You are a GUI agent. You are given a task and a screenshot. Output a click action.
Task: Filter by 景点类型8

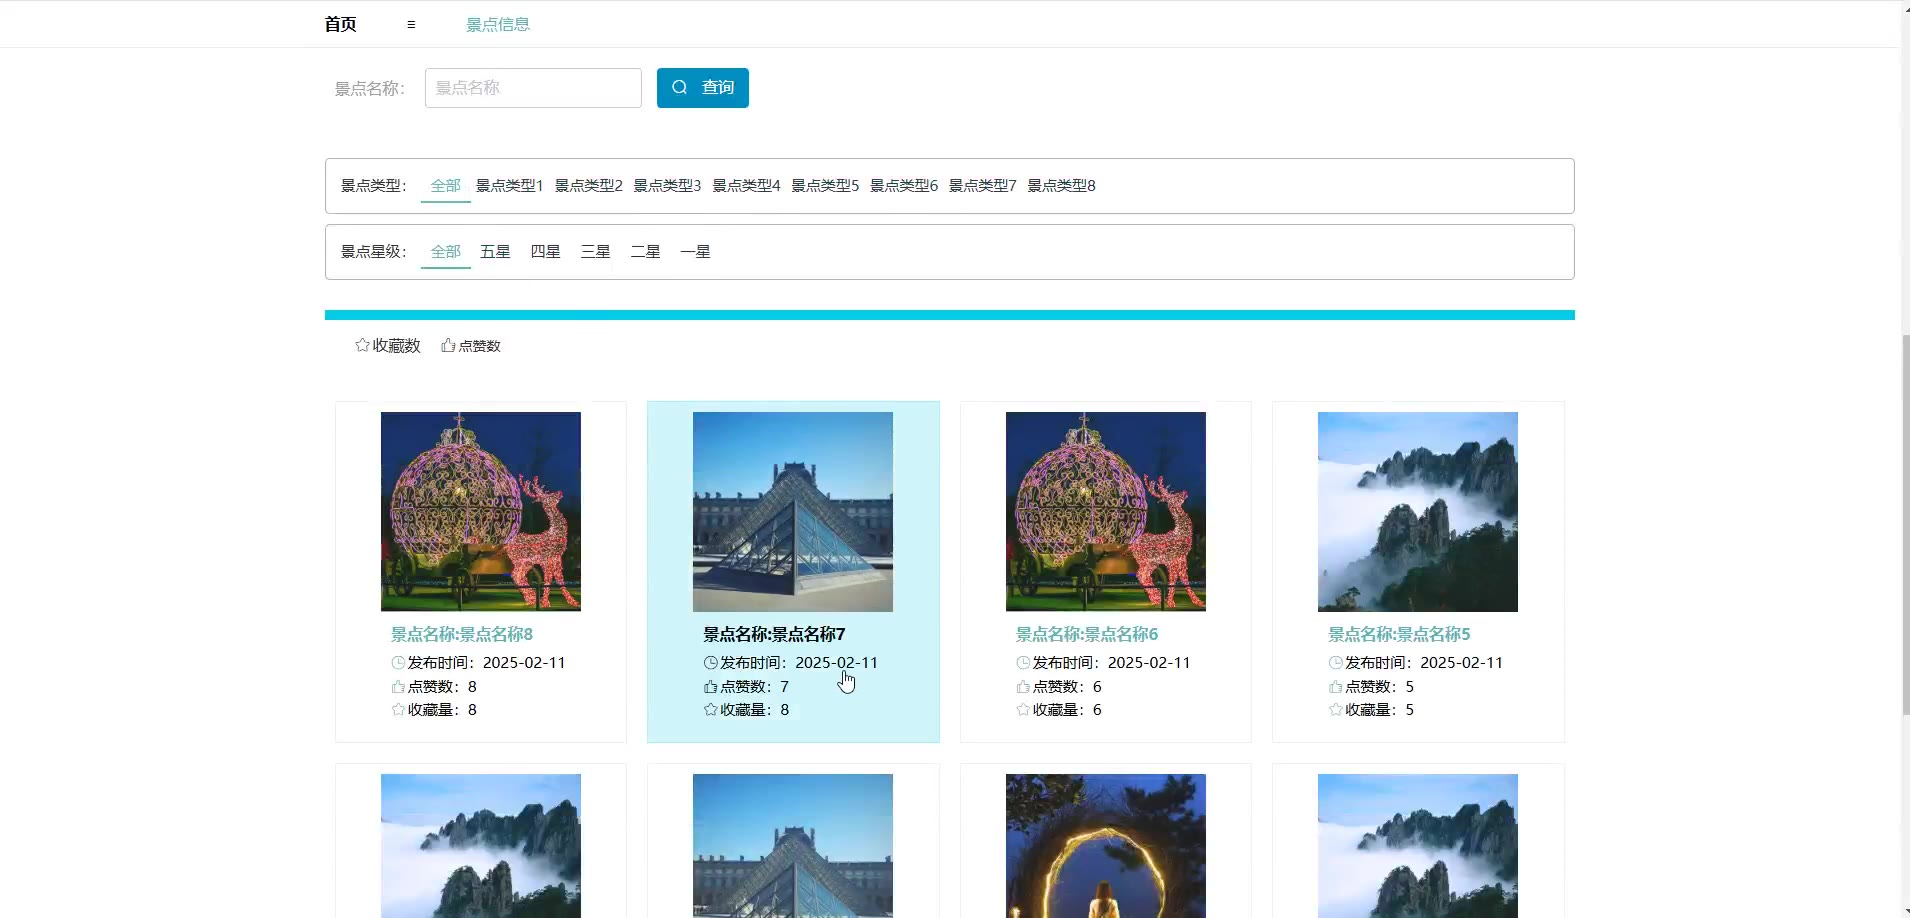(1061, 186)
